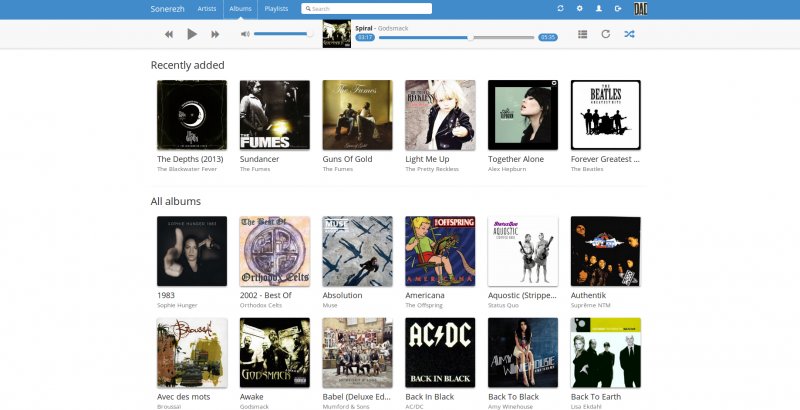Click The Blackwater Fever artist name

click(x=187, y=169)
